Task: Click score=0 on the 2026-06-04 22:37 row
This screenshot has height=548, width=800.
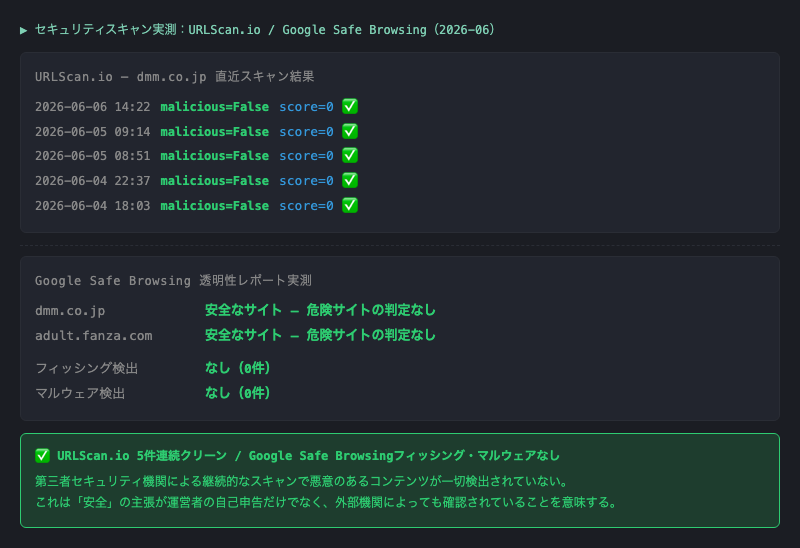Action: pos(306,181)
